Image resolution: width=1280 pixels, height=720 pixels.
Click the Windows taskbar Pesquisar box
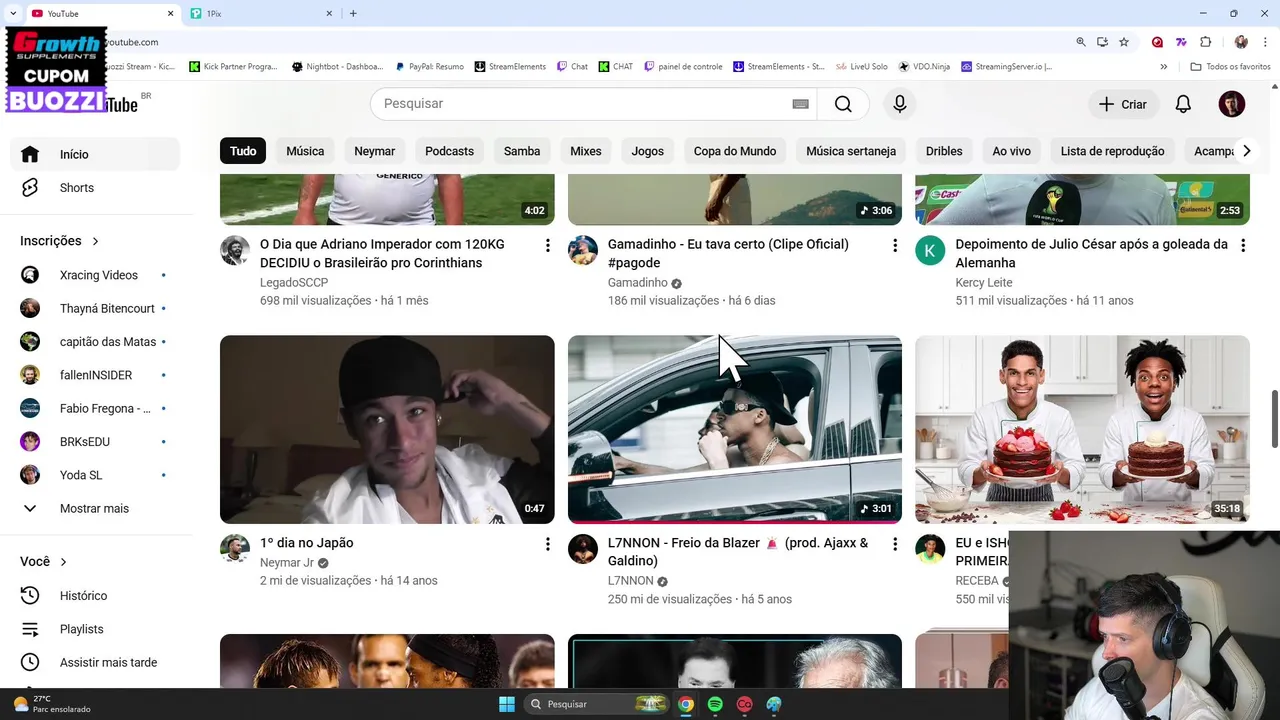[x=596, y=704]
